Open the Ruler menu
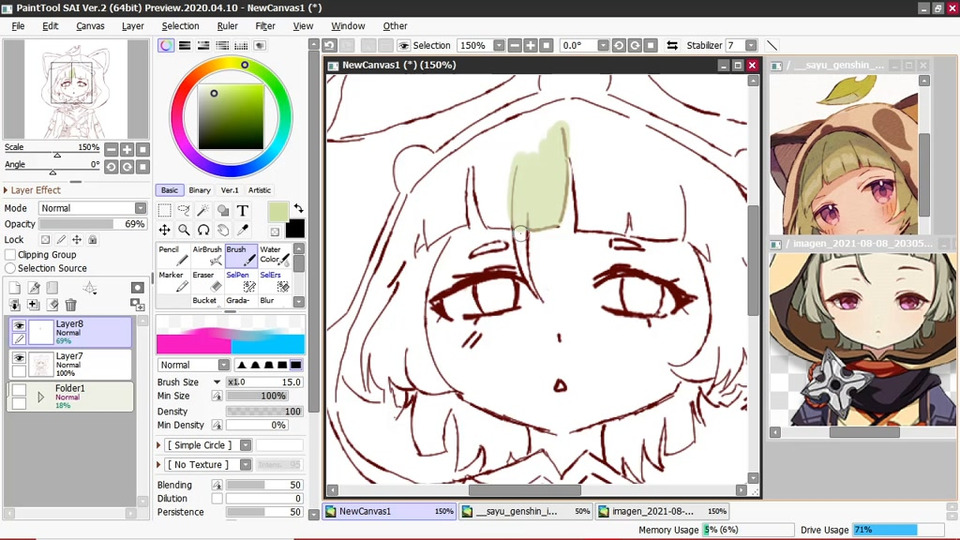Screen dimensions: 960x540 (x=227, y=26)
